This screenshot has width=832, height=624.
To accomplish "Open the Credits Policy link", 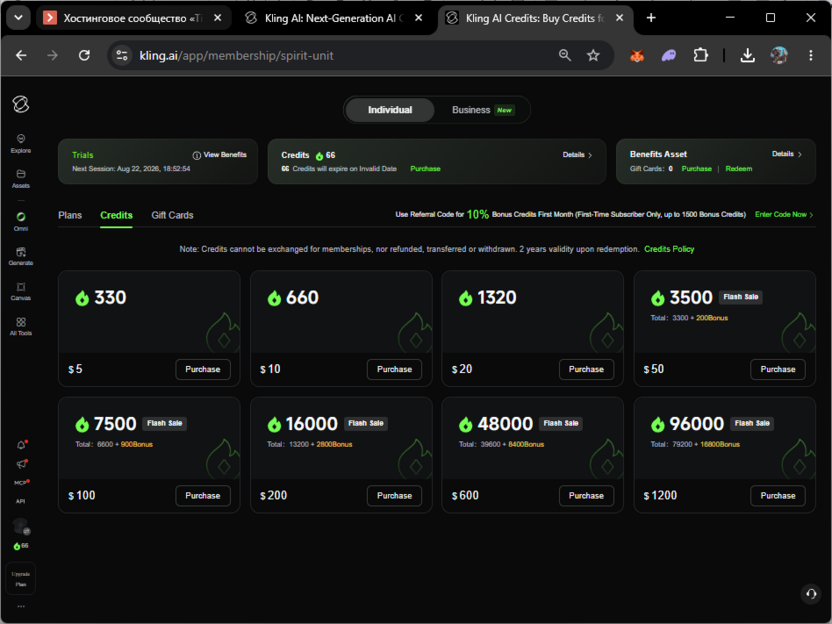I will coord(669,249).
